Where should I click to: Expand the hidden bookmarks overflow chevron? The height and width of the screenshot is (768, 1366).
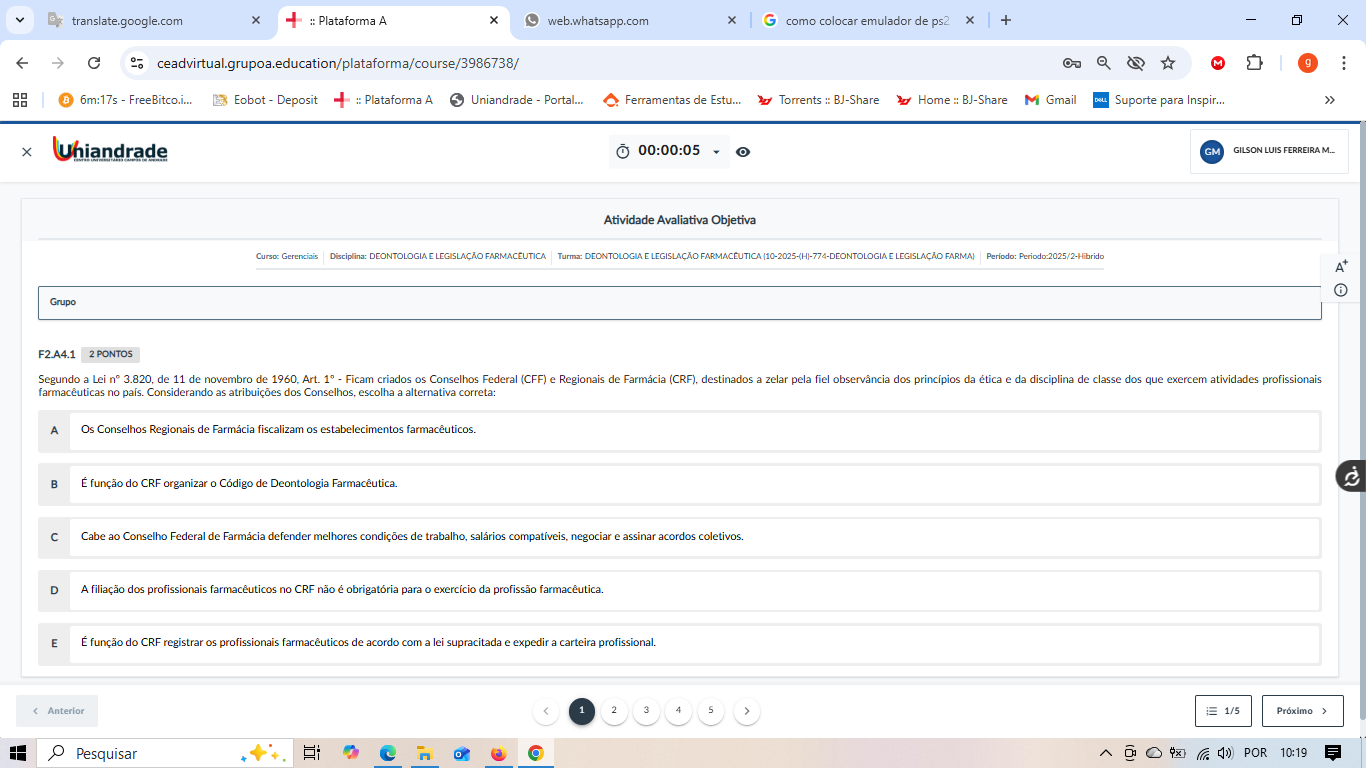1329,100
